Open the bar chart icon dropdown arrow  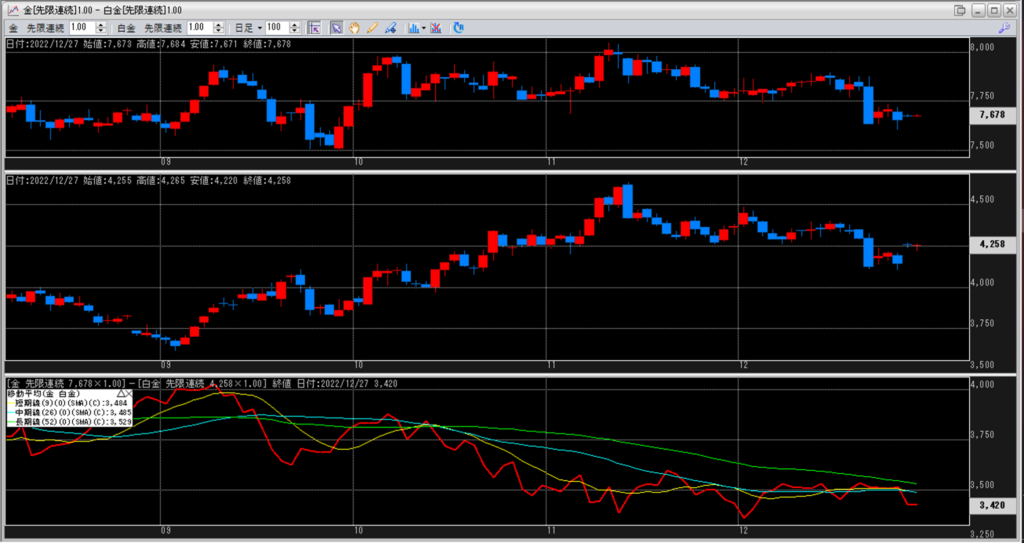(424, 28)
